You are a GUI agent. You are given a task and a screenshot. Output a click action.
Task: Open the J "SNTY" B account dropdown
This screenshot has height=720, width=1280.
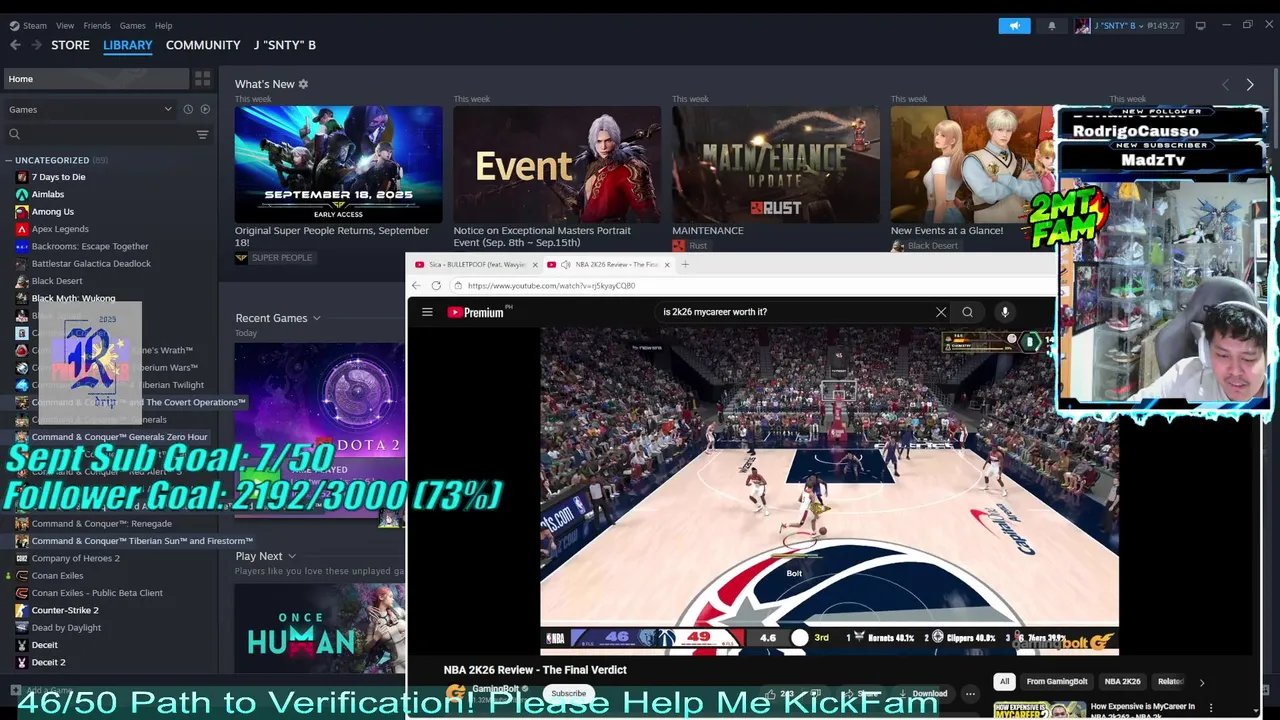(1127, 25)
